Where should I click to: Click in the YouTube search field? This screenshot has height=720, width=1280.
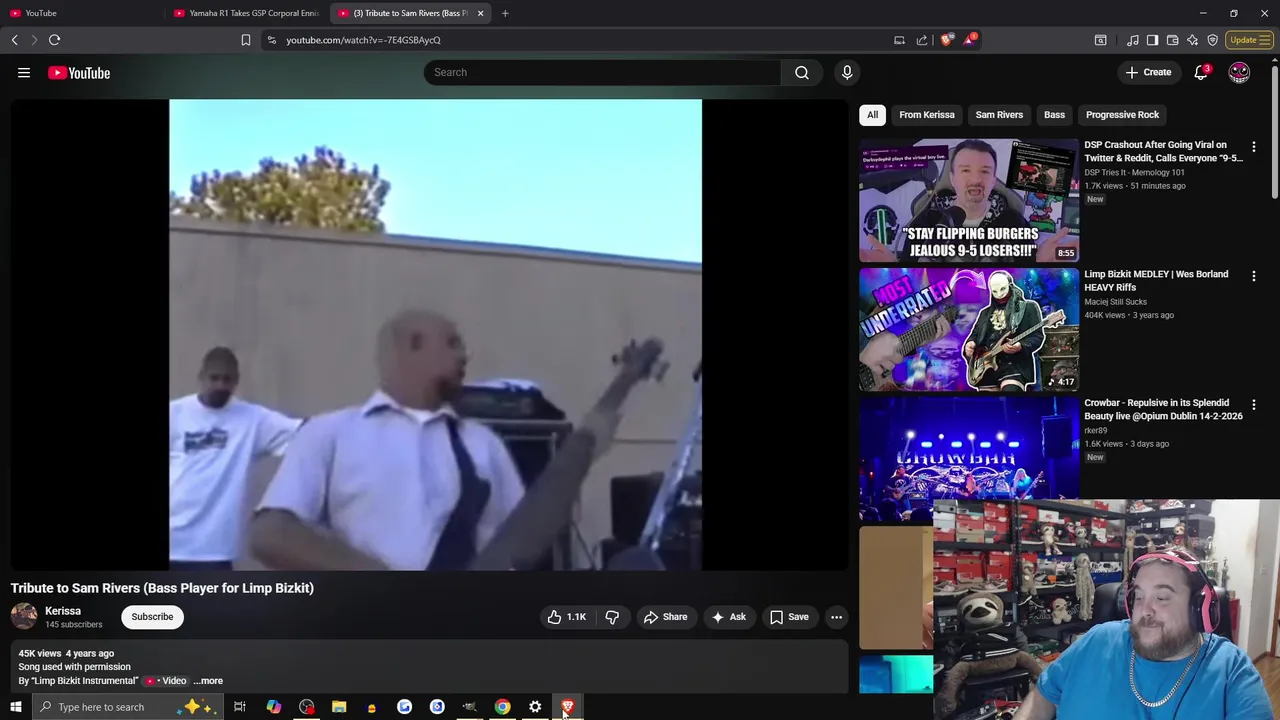pos(602,72)
